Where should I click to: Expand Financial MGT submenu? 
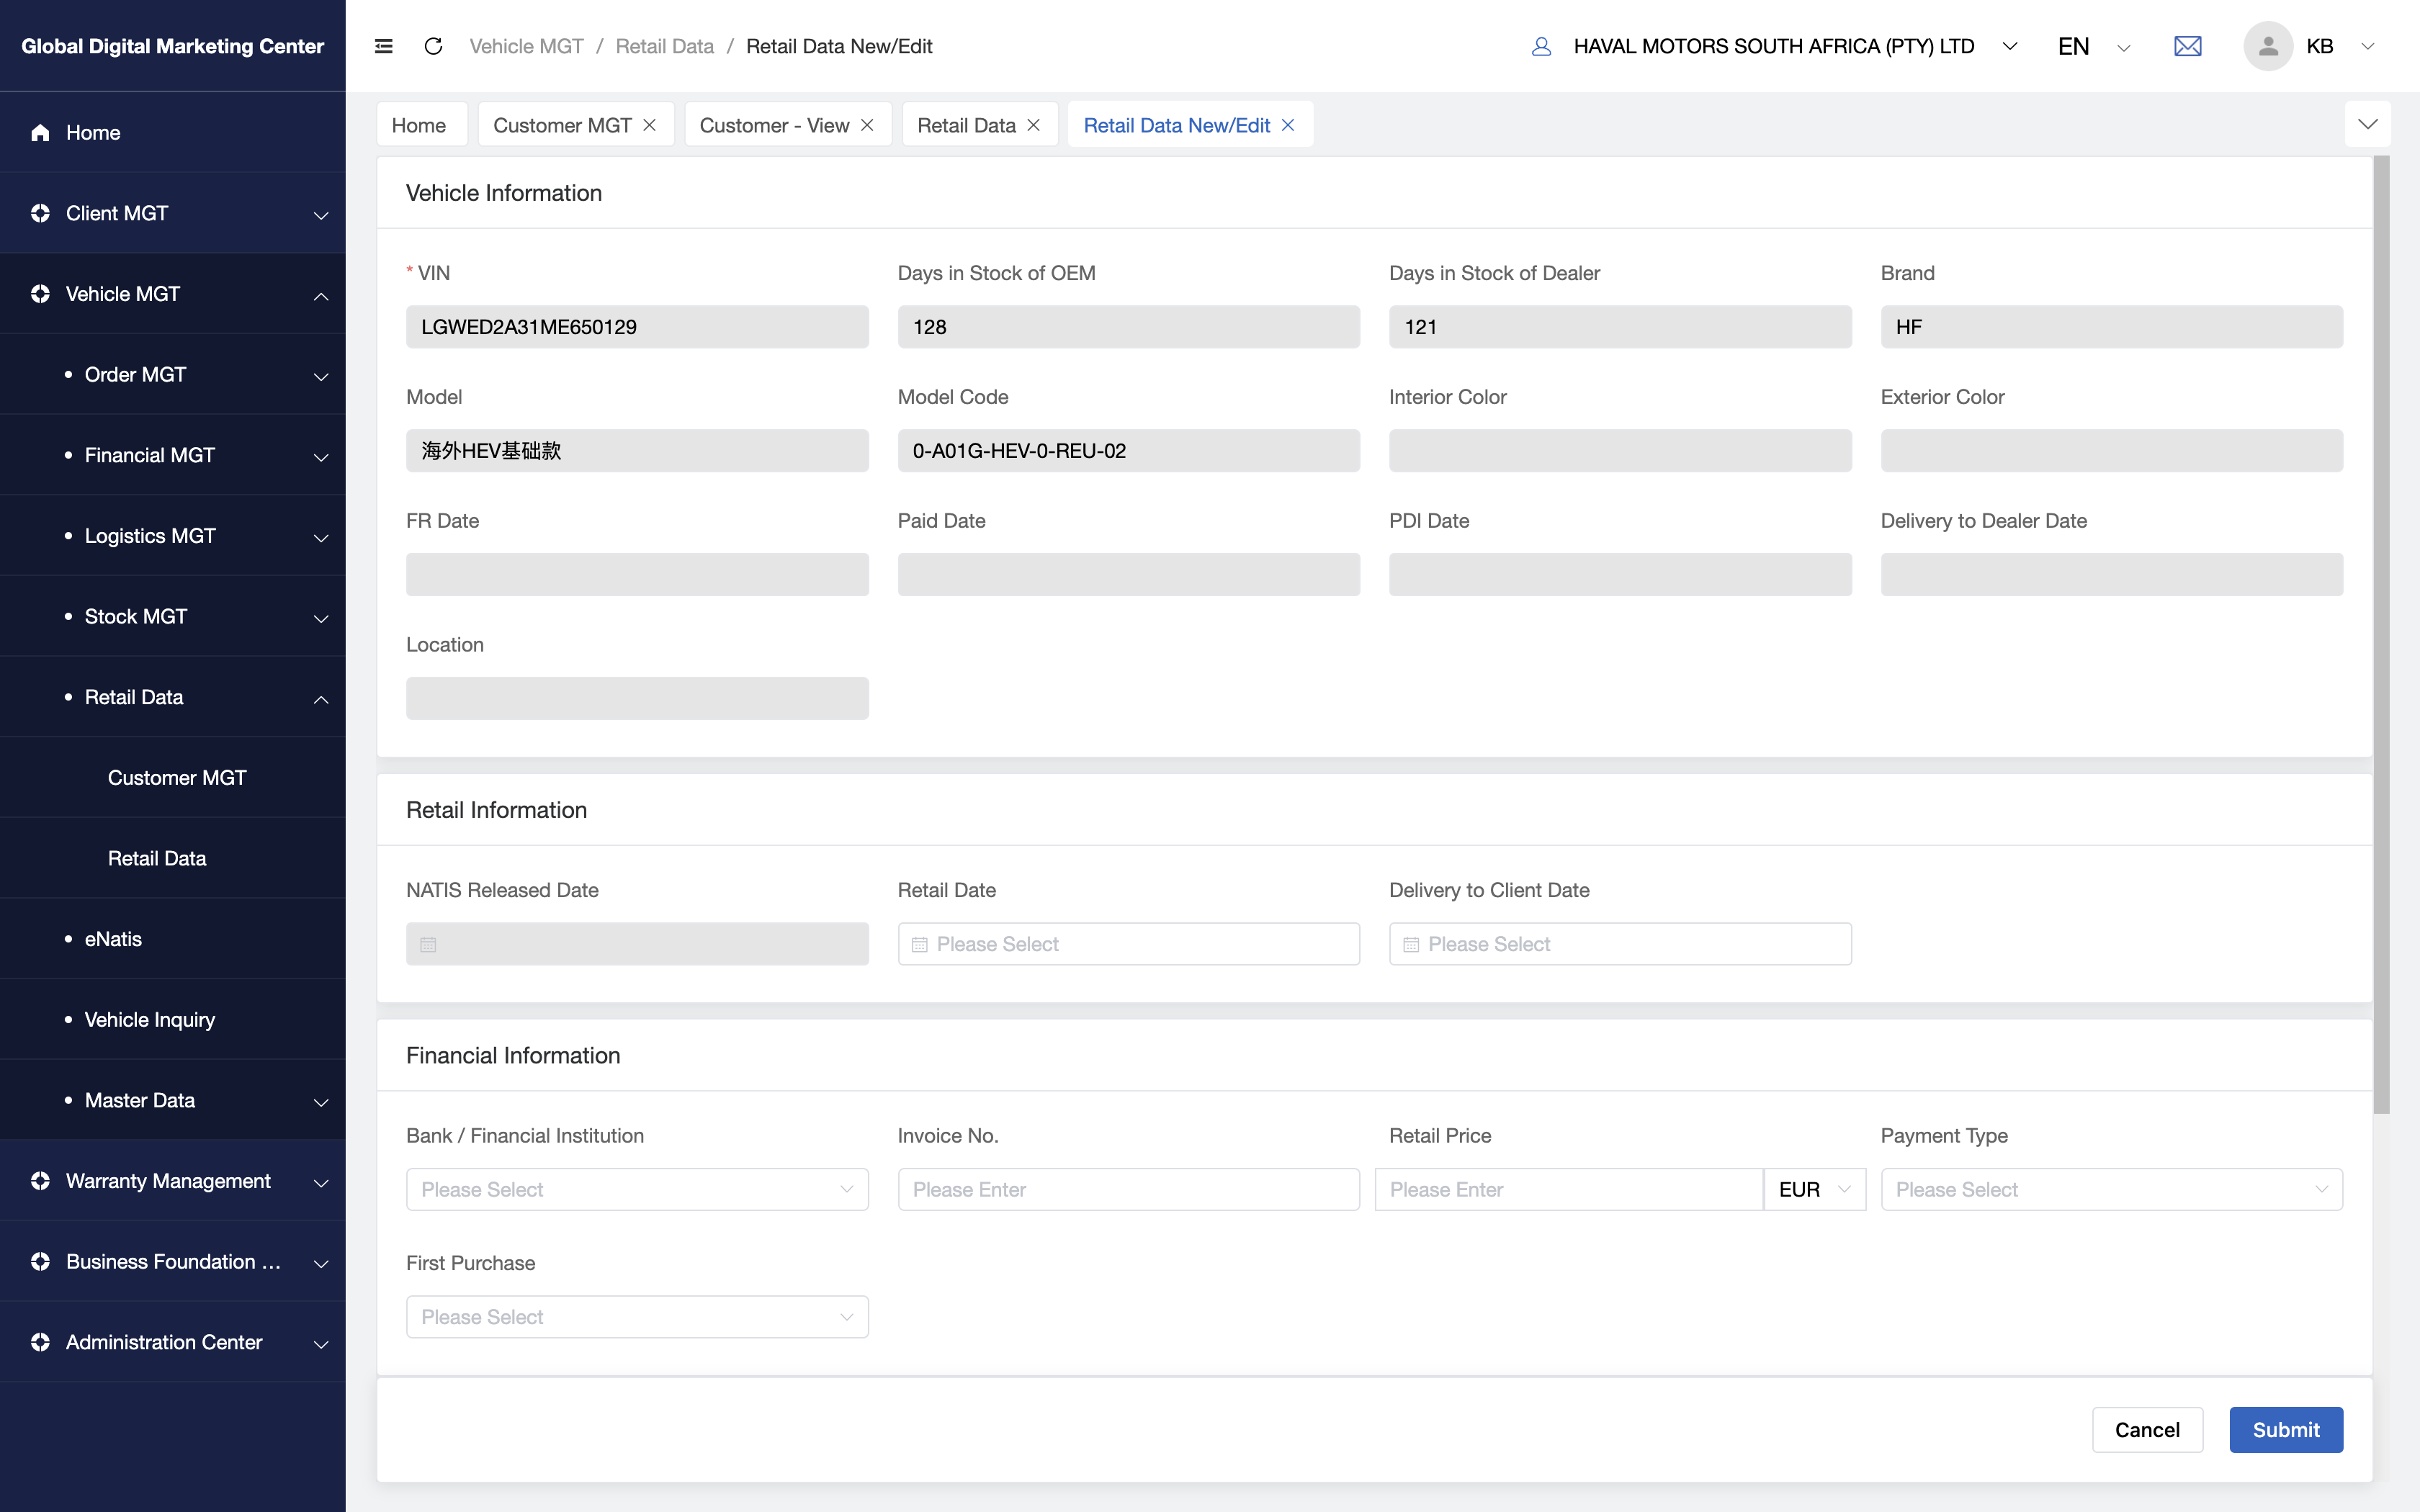(x=321, y=457)
